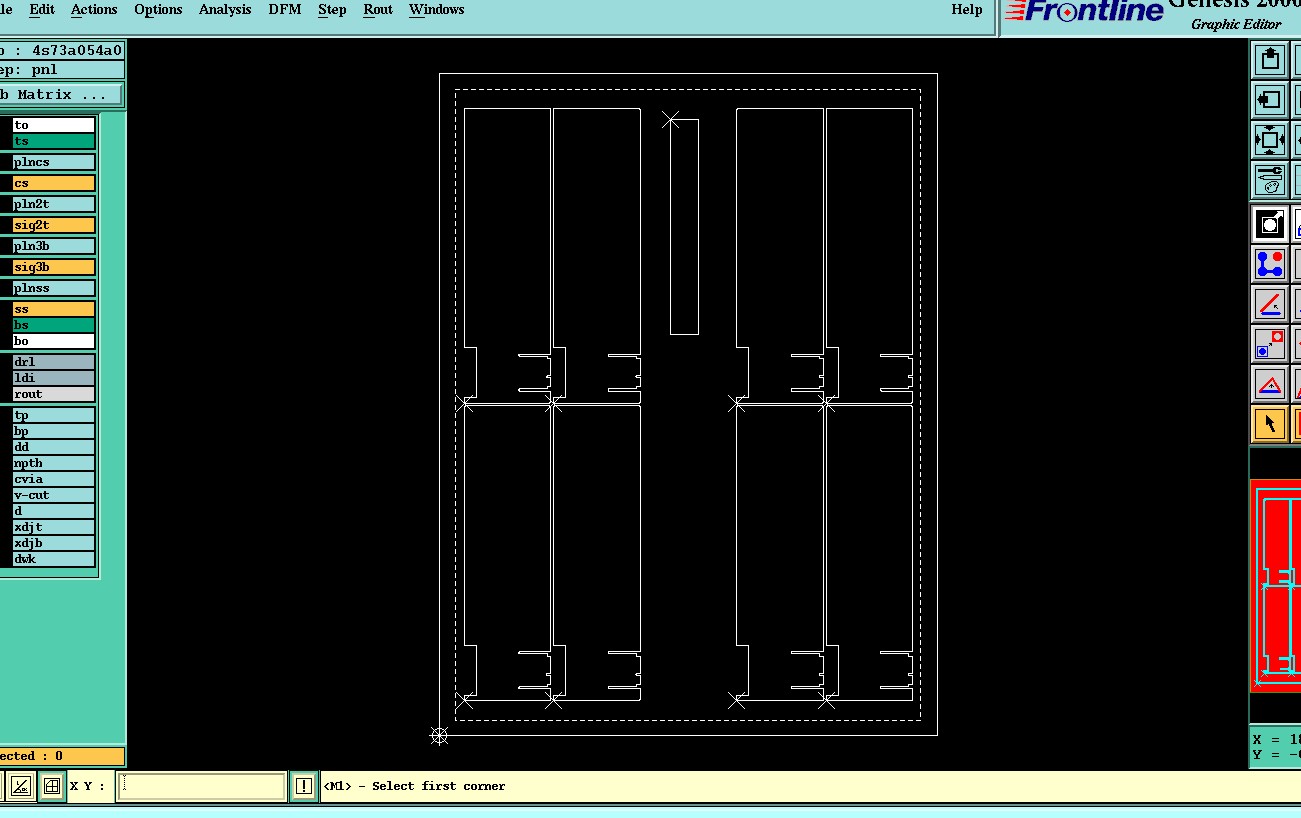Toggle visibility box beside 'drl' layer
Image resolution: width=1301 pixels, height=818 pixels.
tap(5, 362)
